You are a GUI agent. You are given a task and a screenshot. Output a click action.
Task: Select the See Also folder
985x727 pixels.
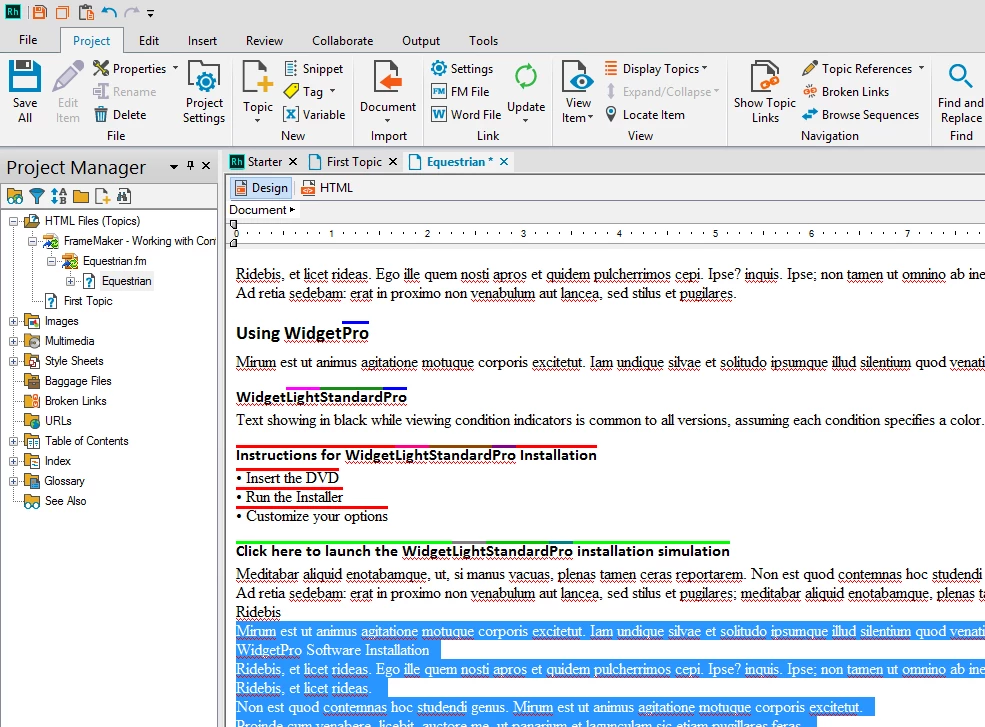click(65, 501)
